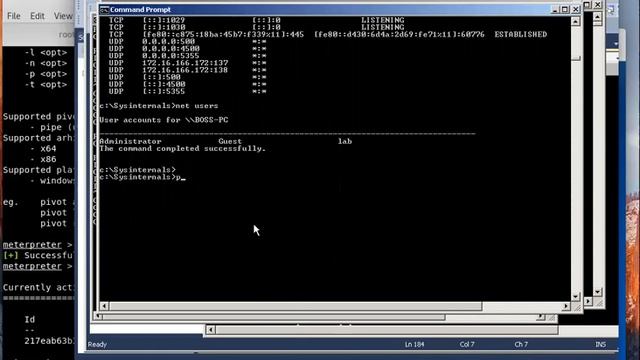Restore the window behind Command Prompt
This screenshot has height=360, width=640.
(x=587, y=4)
